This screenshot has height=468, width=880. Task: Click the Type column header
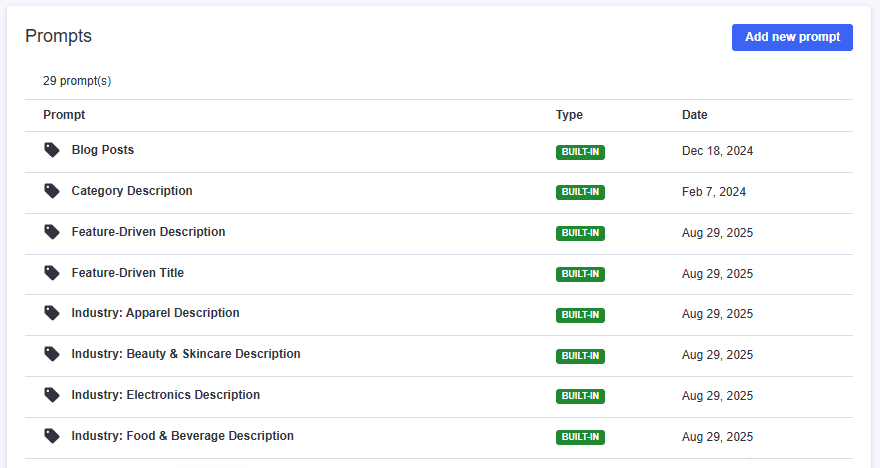click(x=569, y=115)
